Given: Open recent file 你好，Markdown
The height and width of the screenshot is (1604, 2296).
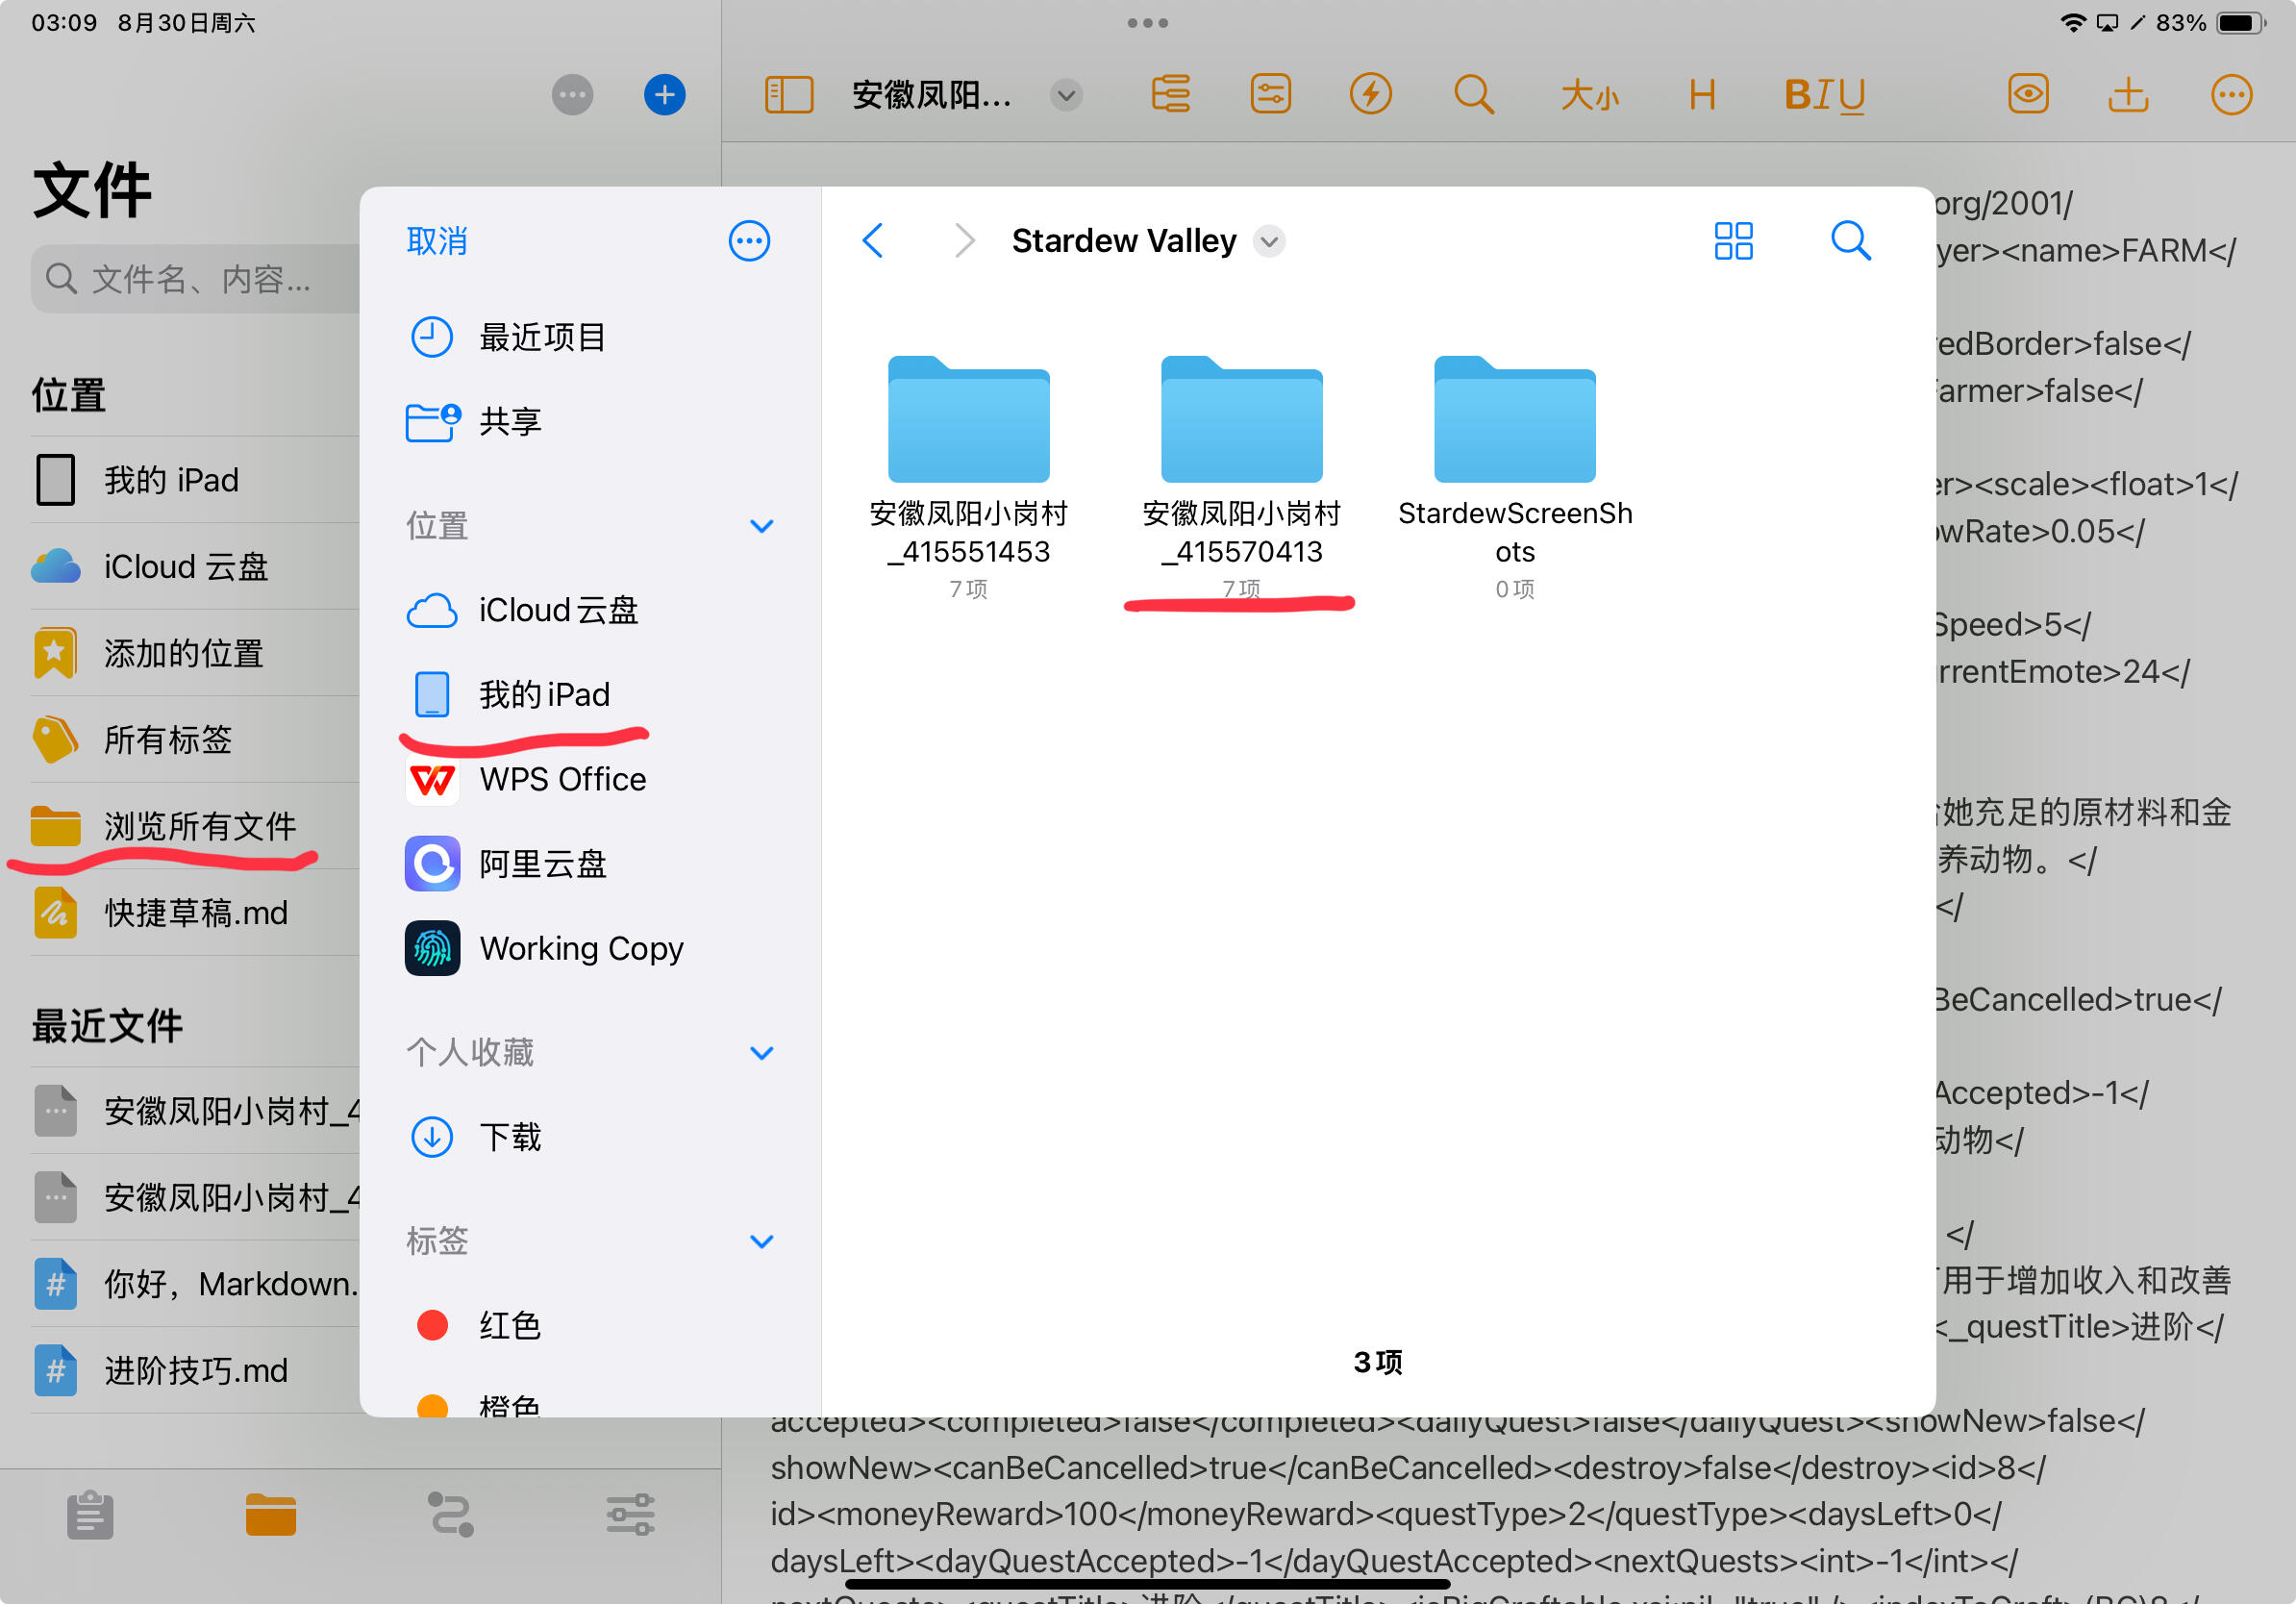Looking at the screenshot, I should (x=196, y=1285).
